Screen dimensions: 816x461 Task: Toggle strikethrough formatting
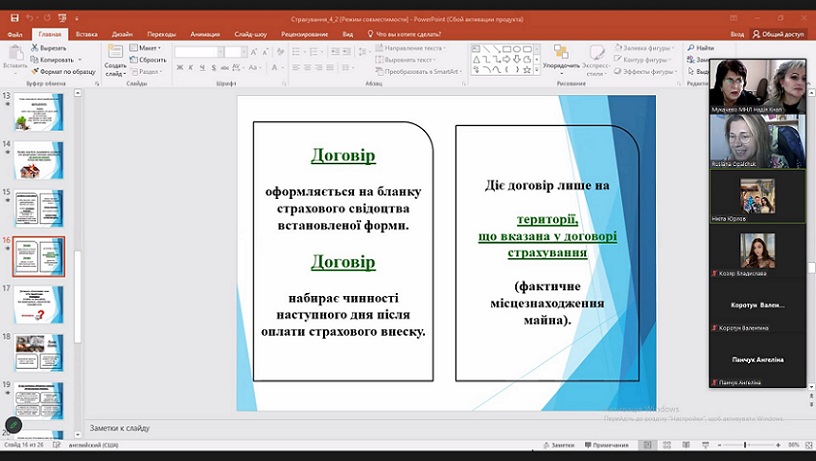[225, 68]
